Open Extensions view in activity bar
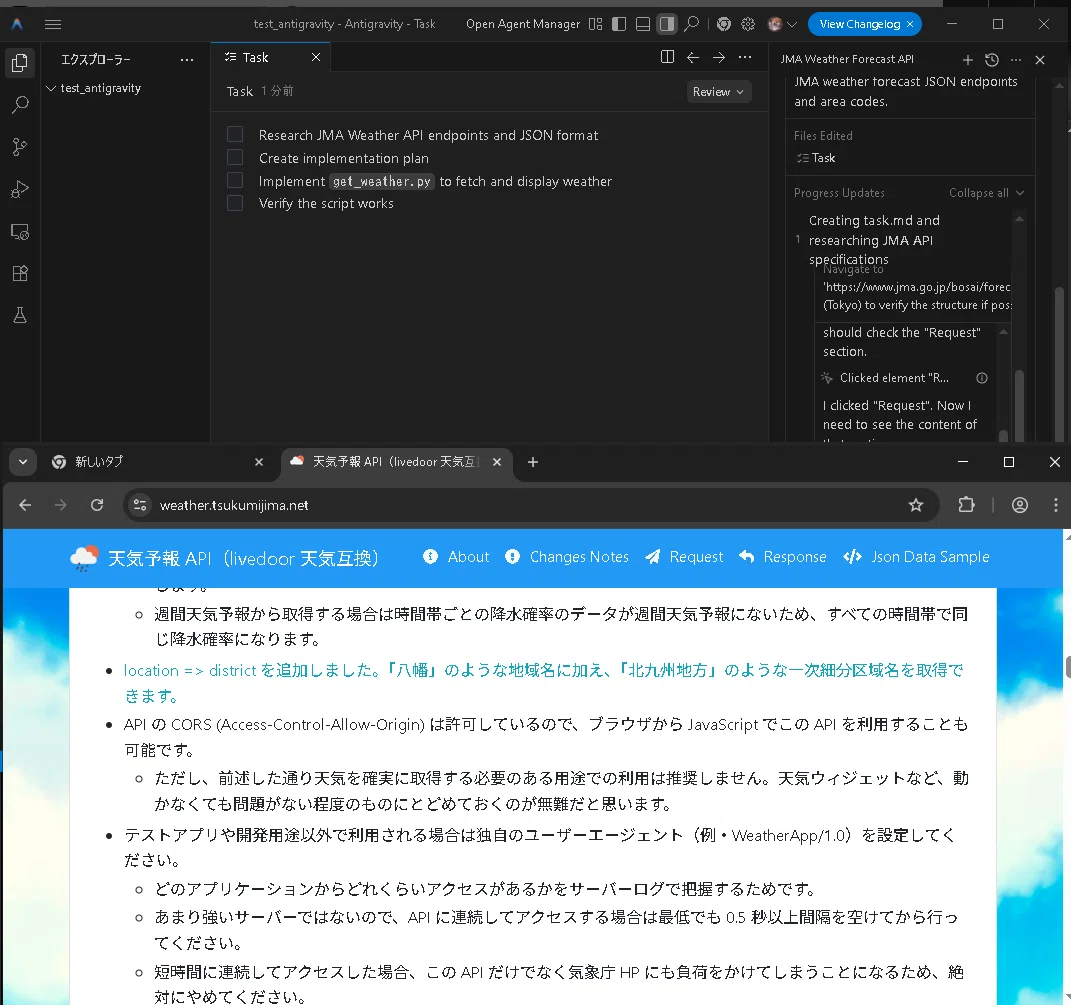The height and width of the screenshot is (1005, 1071). click(x=20, y=273)
